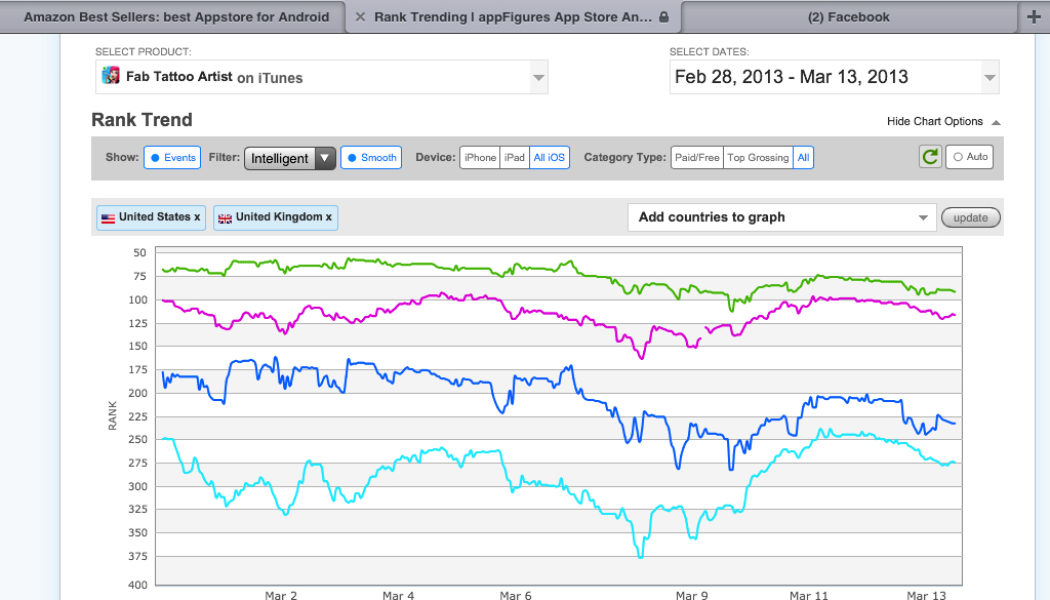Screen dimensions: 1050x600
Task: Toggle the Events display option
Action: click(172, 157)
